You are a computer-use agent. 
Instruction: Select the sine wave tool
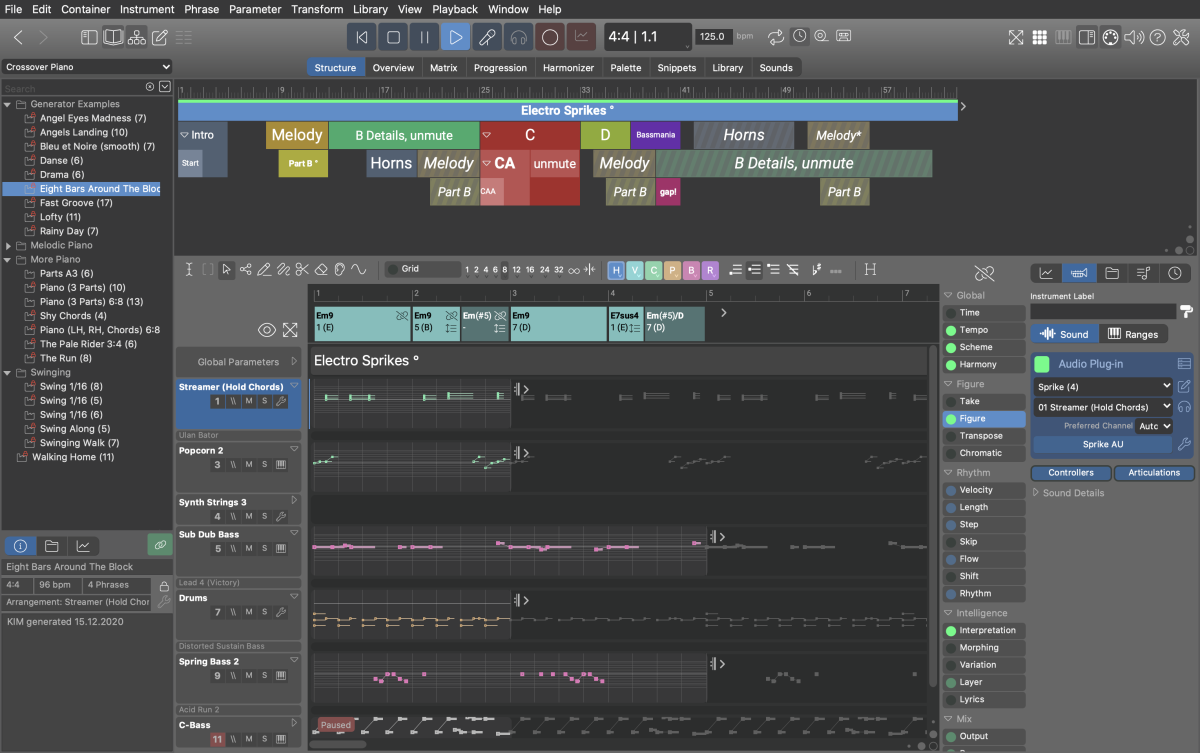(x=359, y=269)
